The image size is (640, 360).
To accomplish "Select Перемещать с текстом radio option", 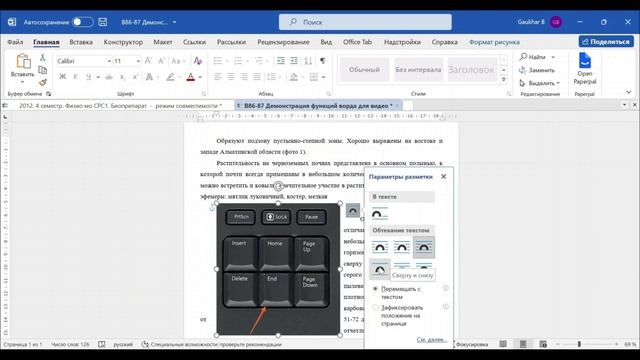I will click(375, 289).
